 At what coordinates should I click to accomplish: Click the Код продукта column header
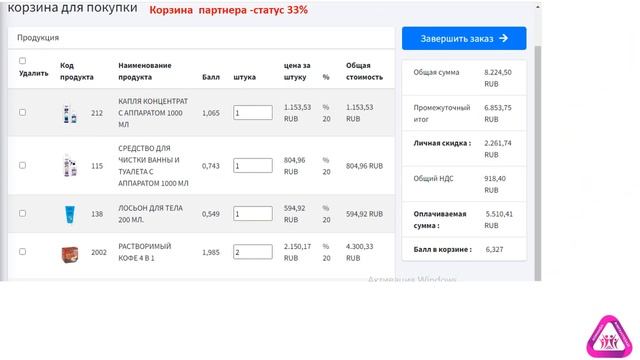click(77, 71)
